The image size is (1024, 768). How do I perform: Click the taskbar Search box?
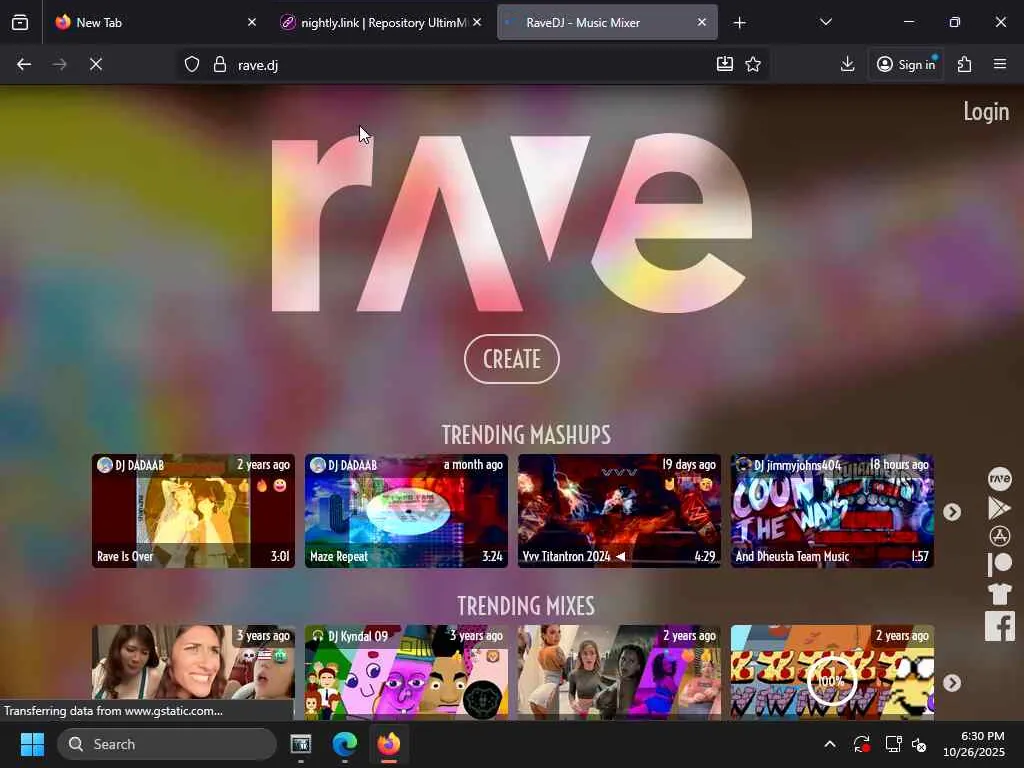tap(167, 744)
